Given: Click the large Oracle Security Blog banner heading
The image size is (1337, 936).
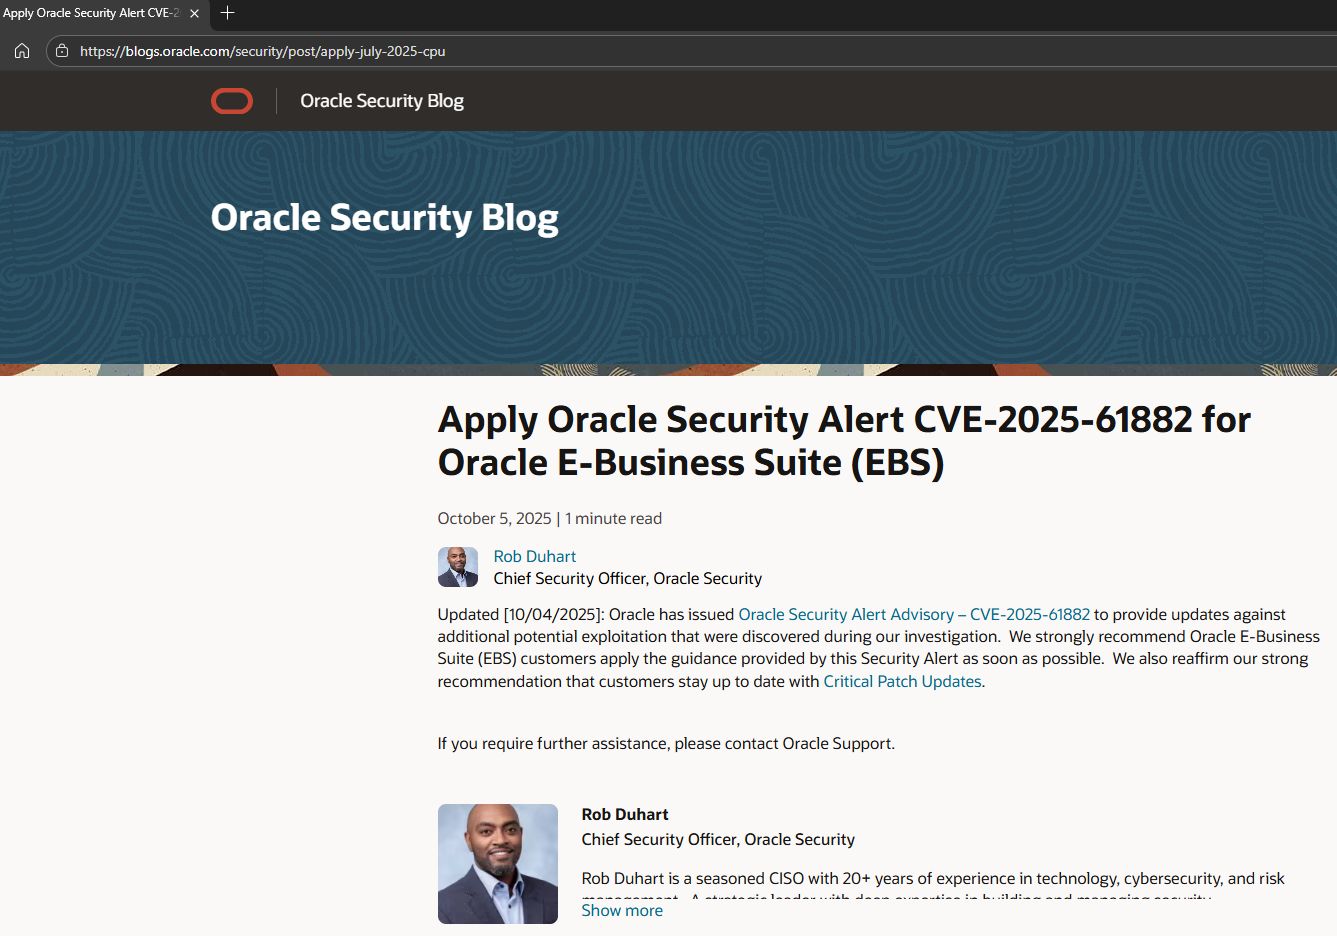Looking at the screenshot, I should click(x=384, y=218).
